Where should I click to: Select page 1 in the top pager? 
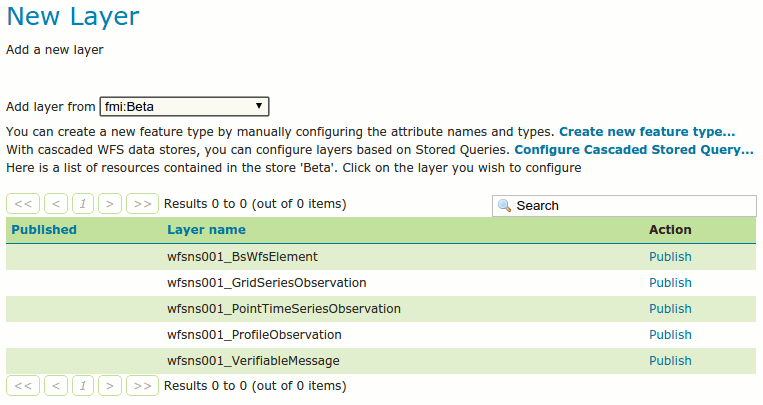(x=83, y=204)
